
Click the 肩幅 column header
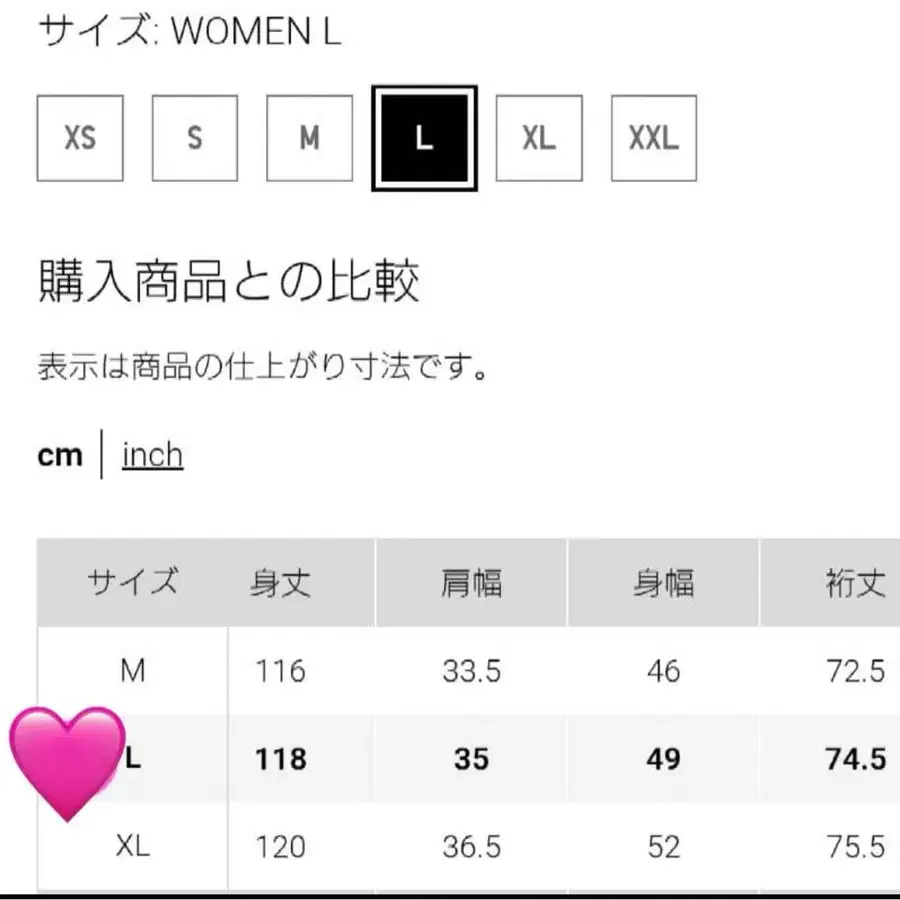point(471,581)
